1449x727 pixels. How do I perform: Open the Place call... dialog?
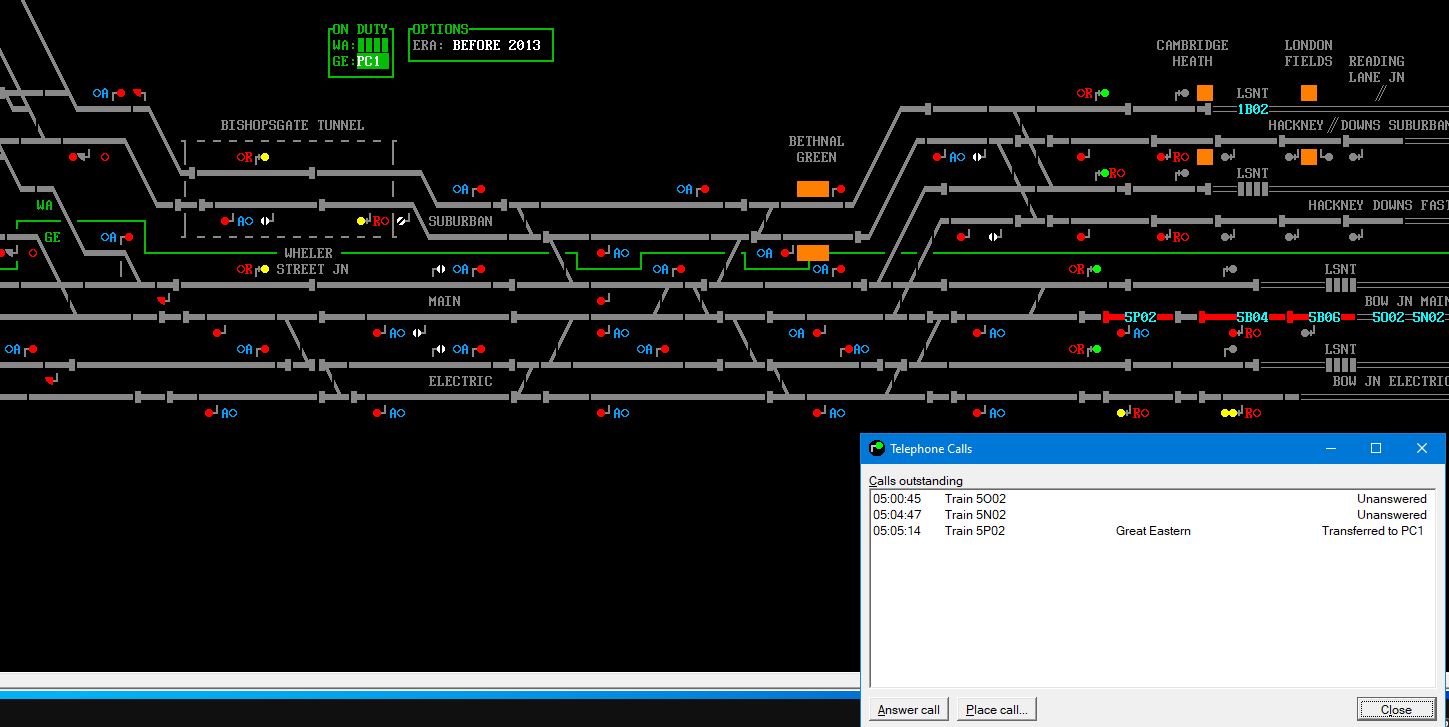998,710
